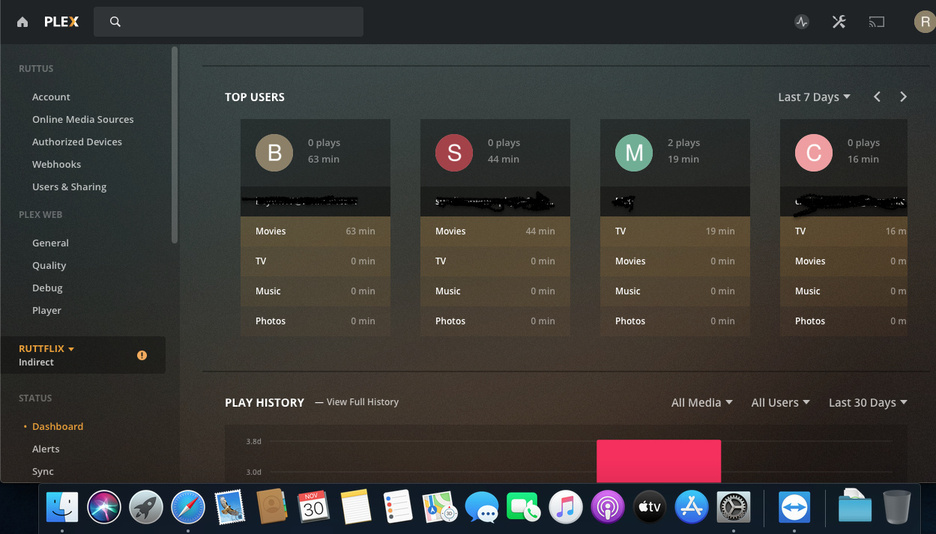Viewport: 936px width, 534px height.
Task: Open App Store from the dock
Action: (x=691, y=507)
